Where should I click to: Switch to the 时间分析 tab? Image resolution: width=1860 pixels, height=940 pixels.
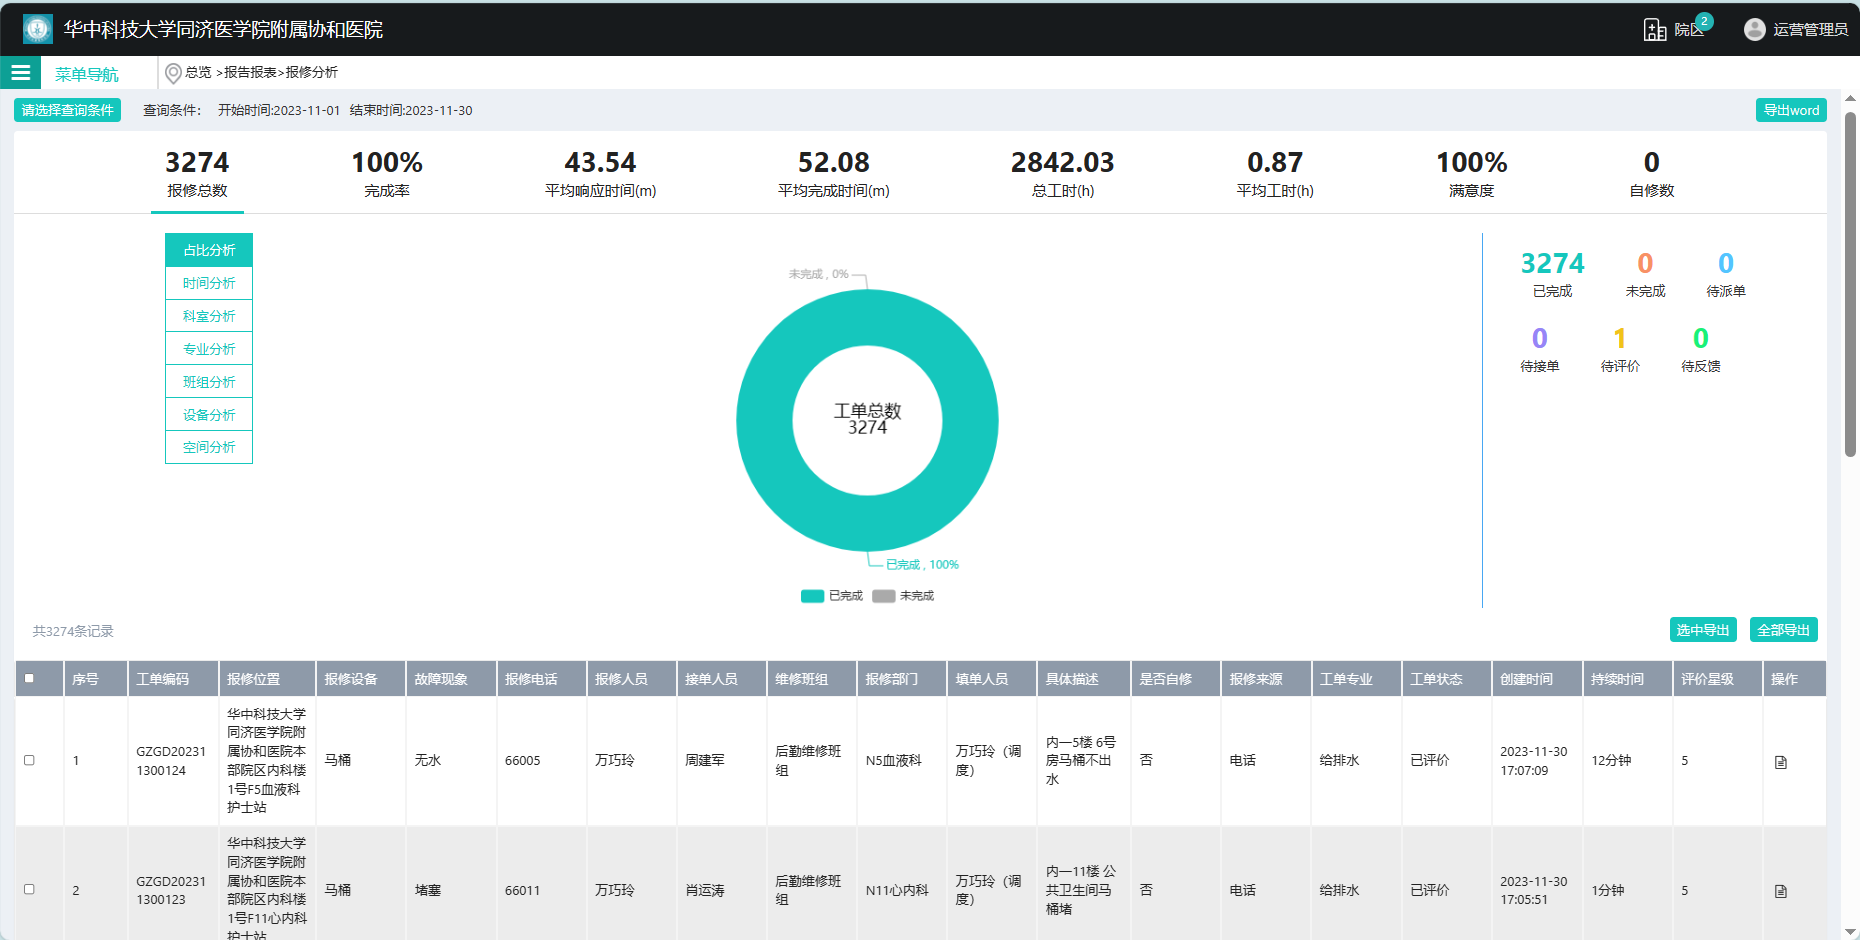point(208,282)
